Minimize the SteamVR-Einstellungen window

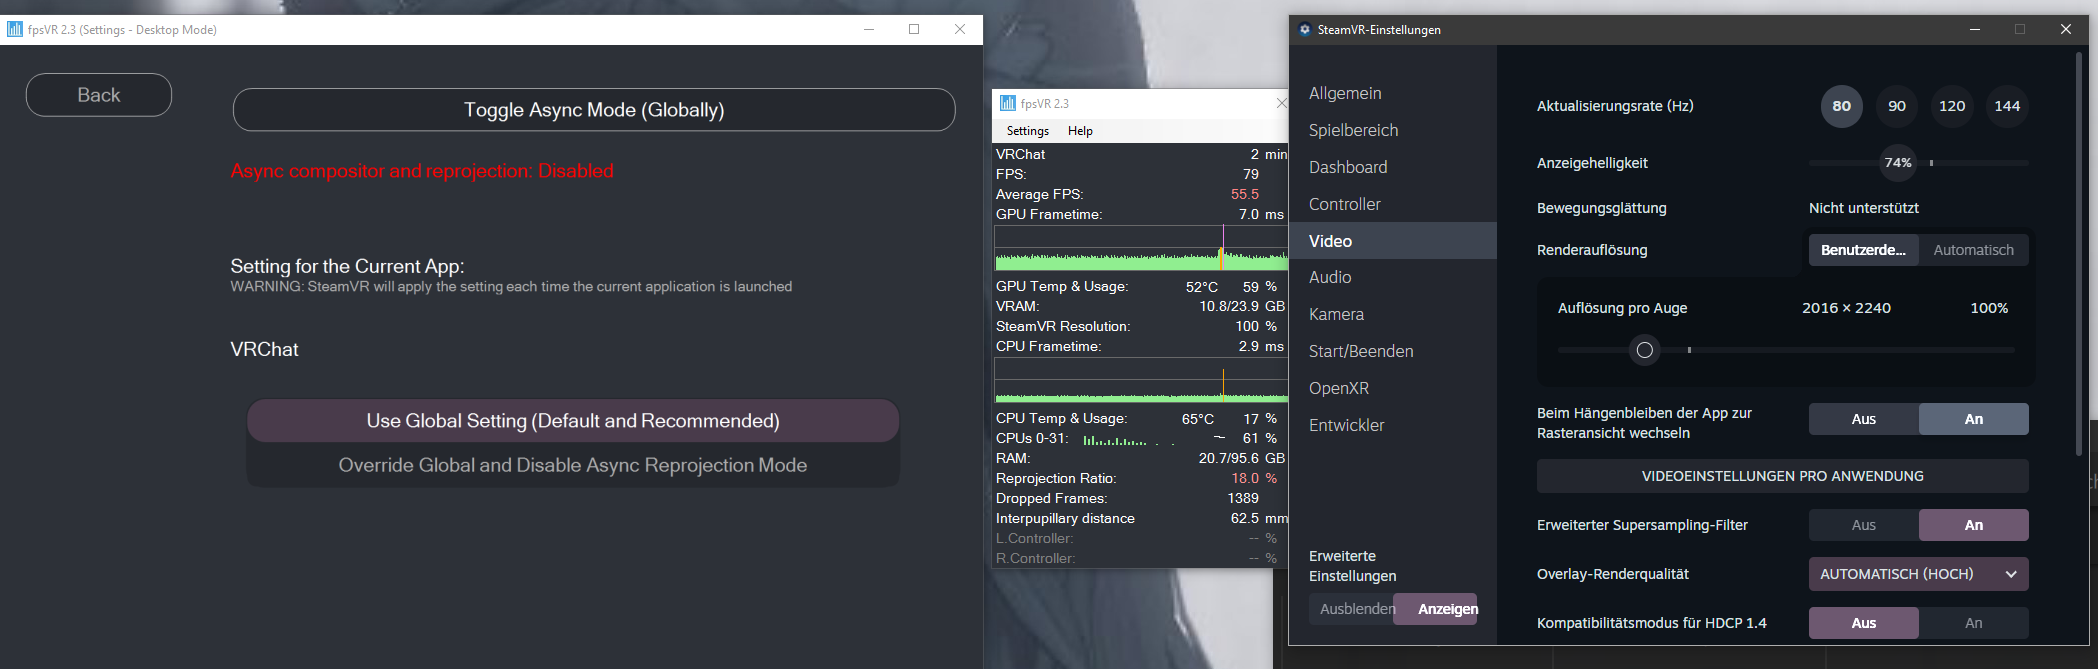click(x=1975, y=29)
